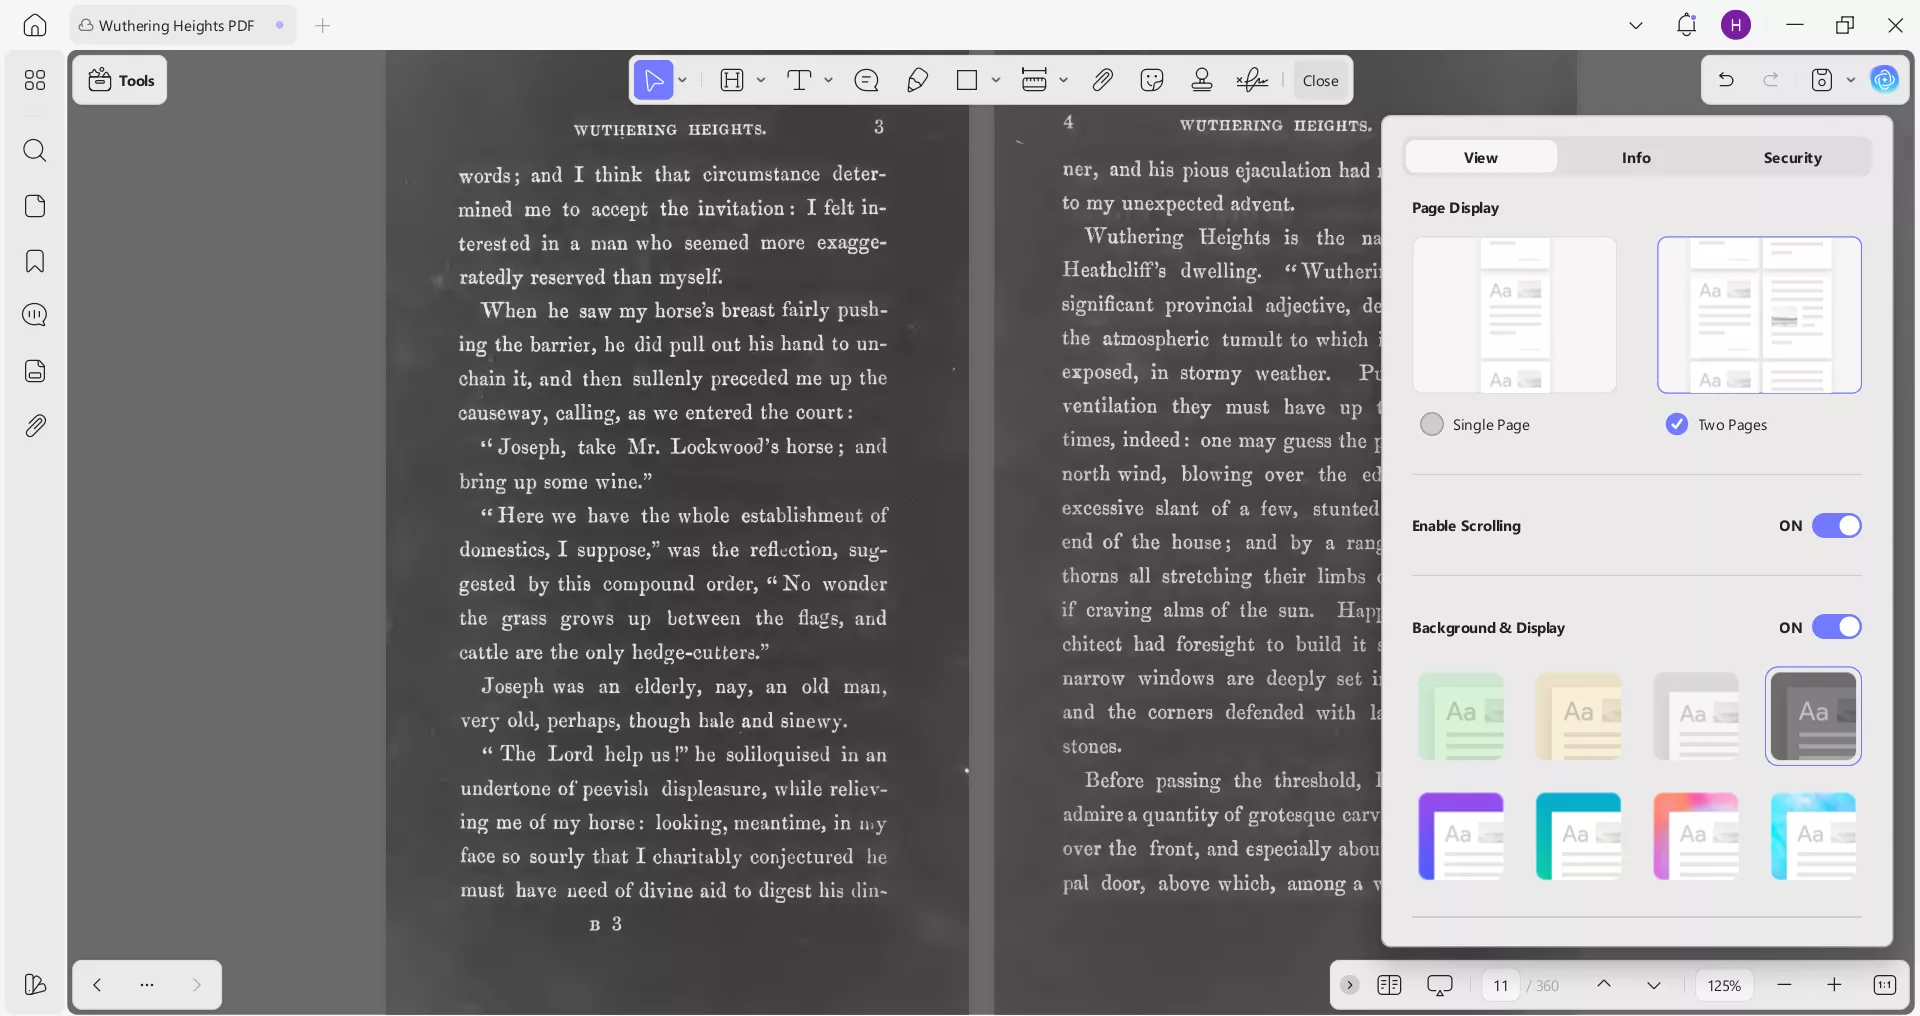Click the Close button in annotation toolbar

pos(1320,80)
